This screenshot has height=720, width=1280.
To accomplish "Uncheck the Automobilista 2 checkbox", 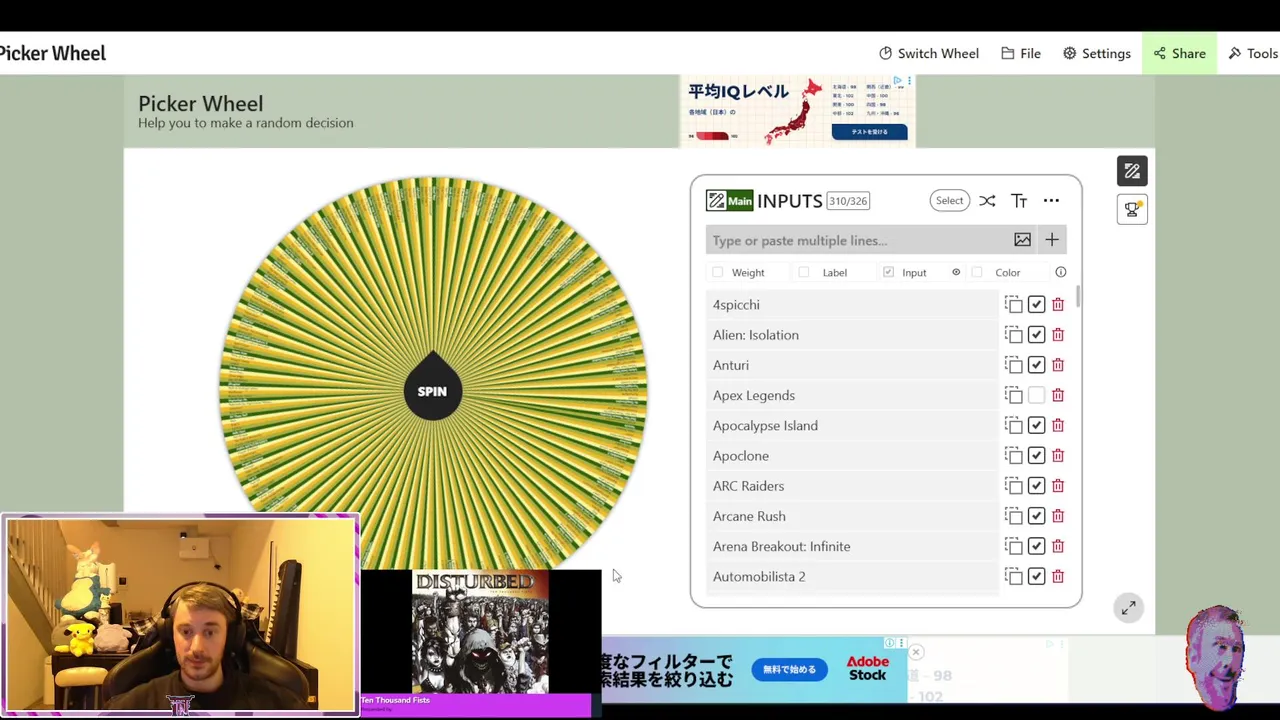I will [x=1036, y=576].
